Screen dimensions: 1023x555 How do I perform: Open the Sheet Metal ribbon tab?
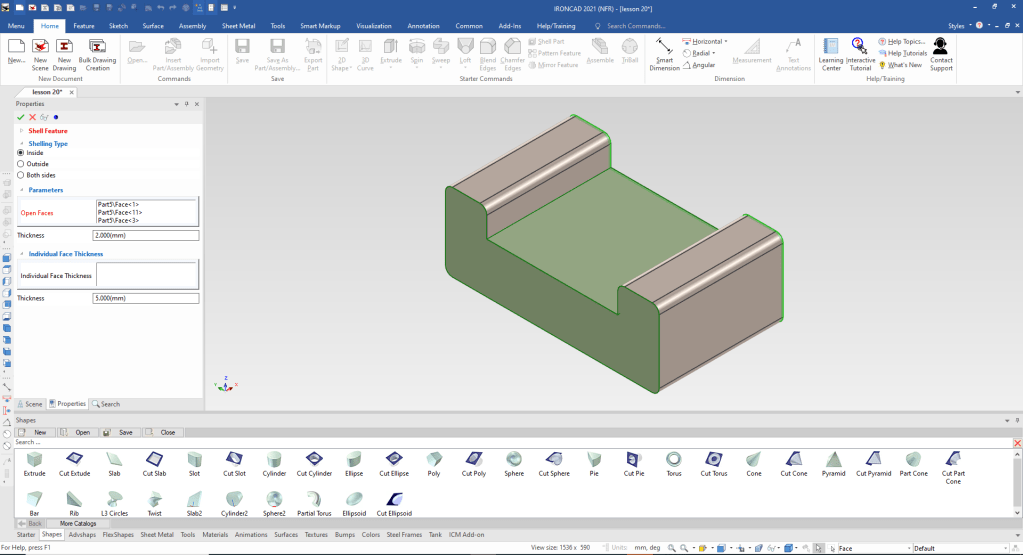click(237, 25)
